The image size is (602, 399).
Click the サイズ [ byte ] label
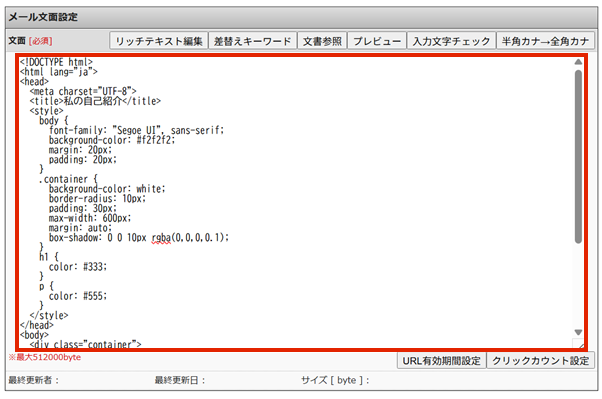pyautogui.click(x=335, y=381)
